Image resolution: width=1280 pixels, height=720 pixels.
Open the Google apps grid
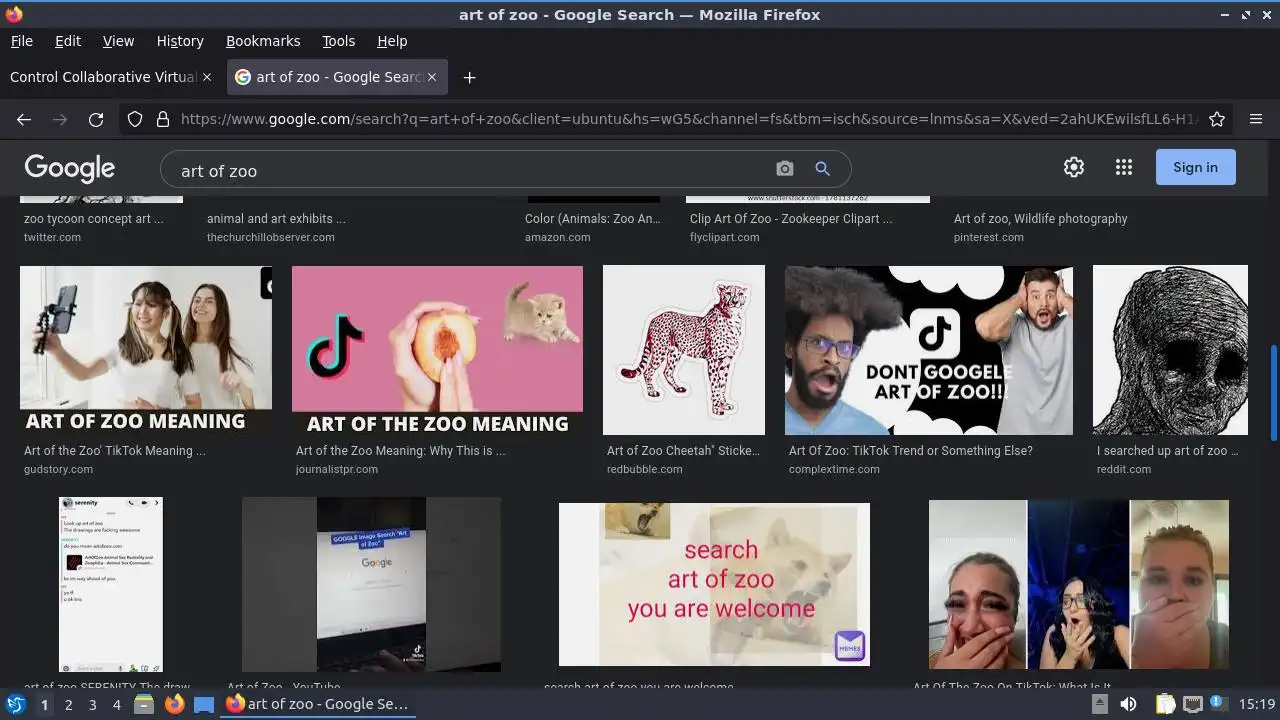click(x=1124, y=167)
